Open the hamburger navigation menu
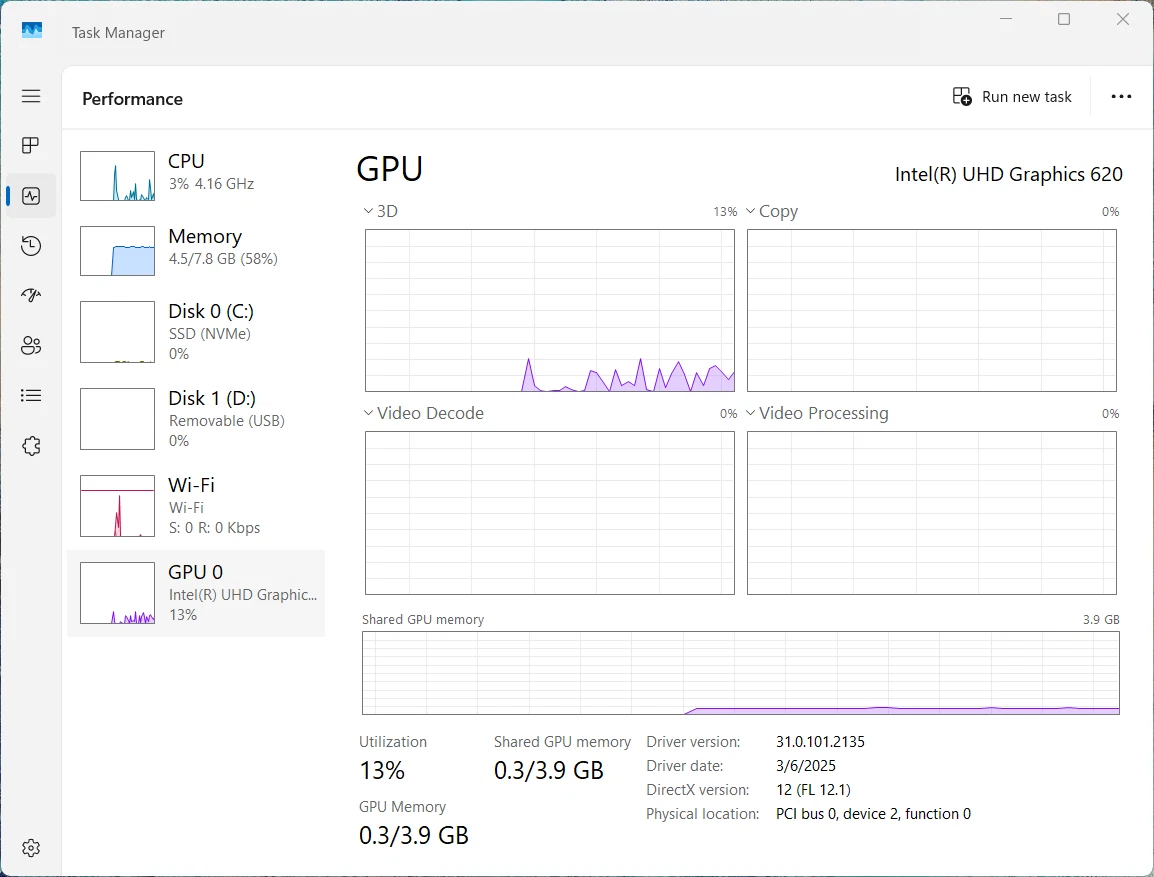The width and height of the screenshot is (1154, 877). [x=31, y=96]
